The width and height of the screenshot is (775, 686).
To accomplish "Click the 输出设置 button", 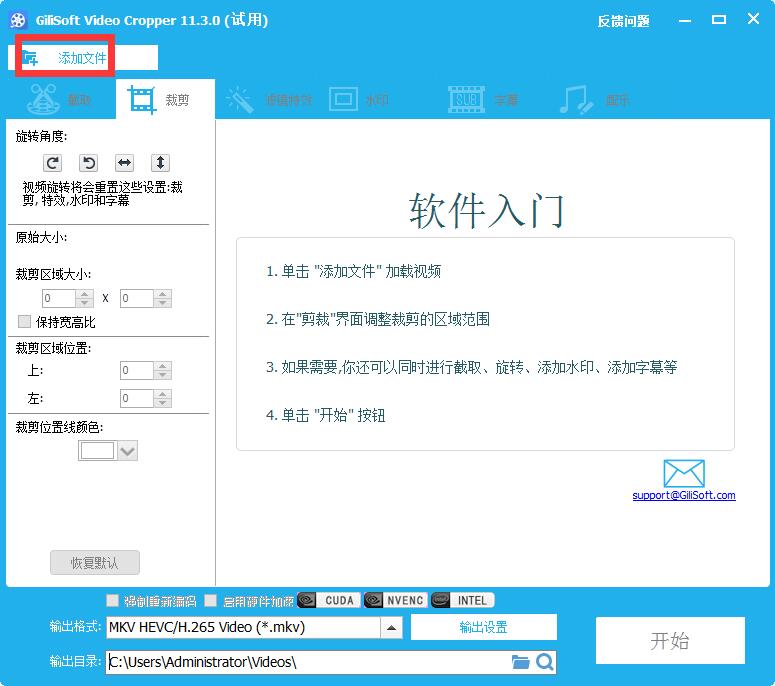I will coord(483,627).
